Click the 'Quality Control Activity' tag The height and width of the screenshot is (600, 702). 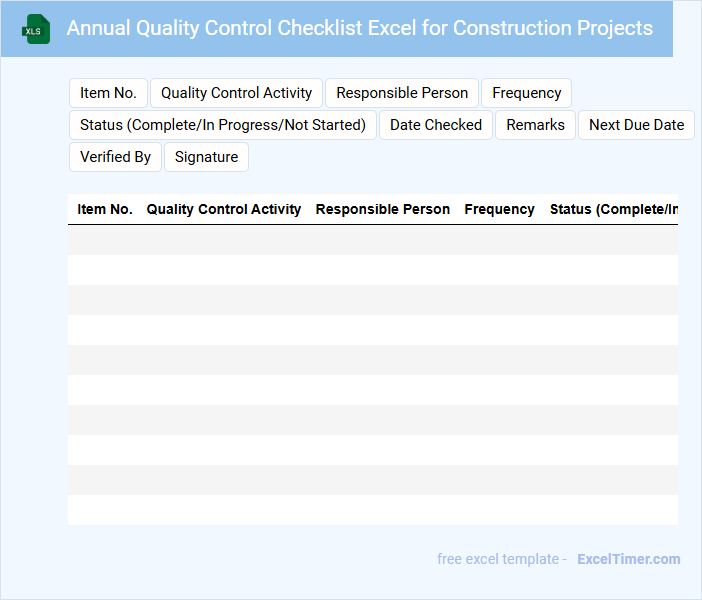(236, 93)
